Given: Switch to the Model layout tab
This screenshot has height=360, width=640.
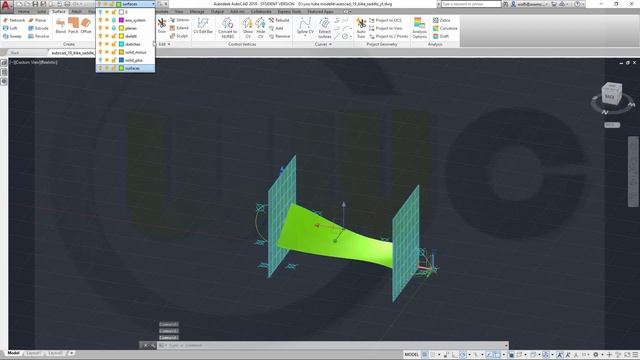Looking at the screenshot, I should [x=13, y=353].
